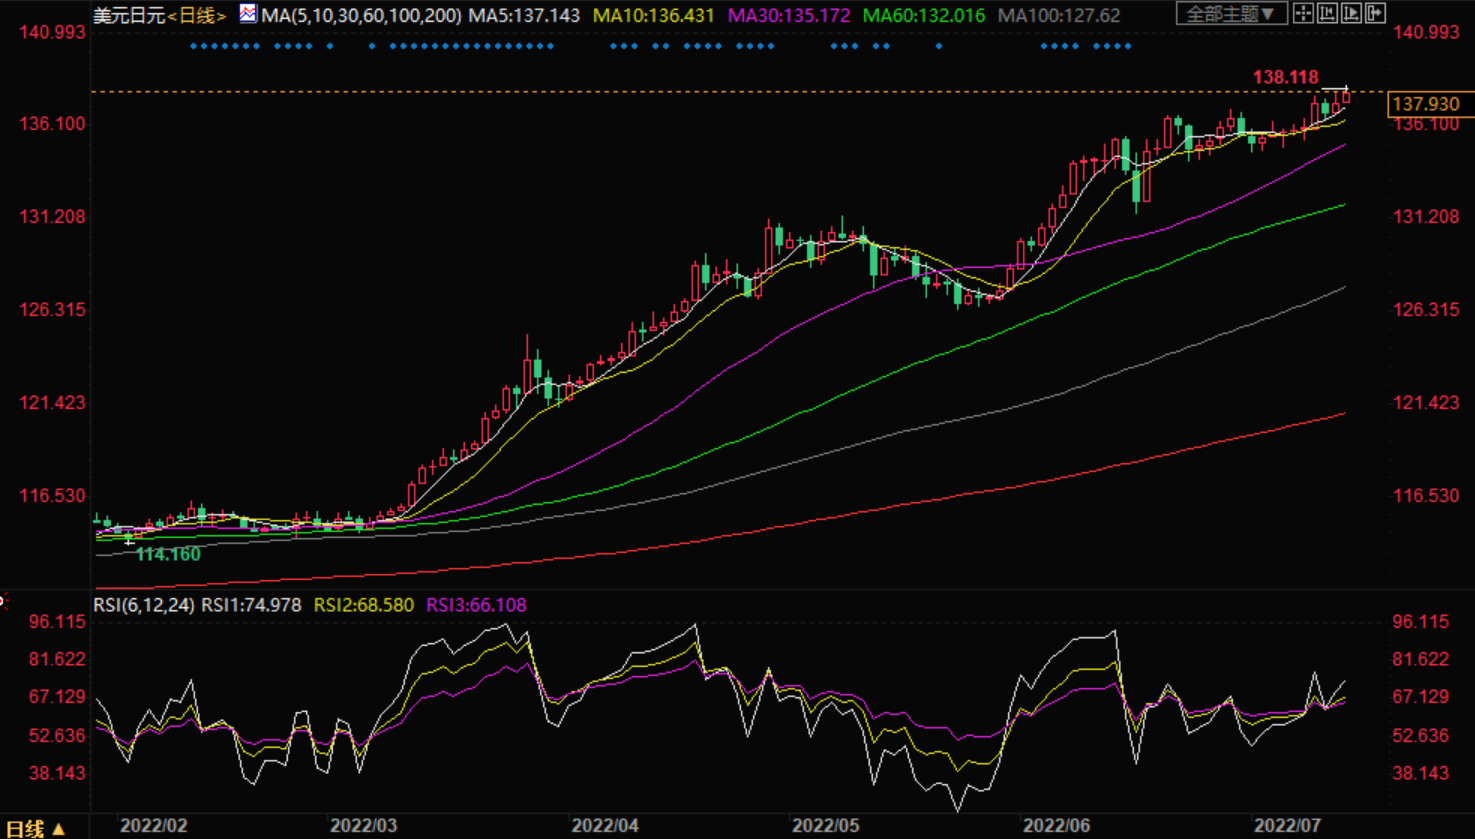
Task: Select the MA60:132.016 legend value
Action: coord(923,15)
